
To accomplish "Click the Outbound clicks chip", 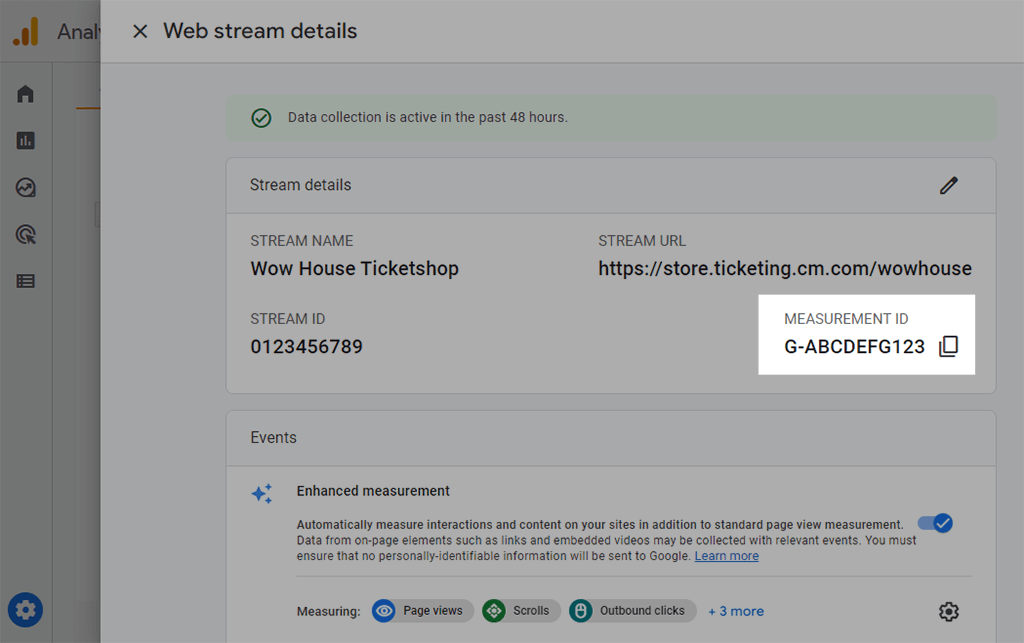I will point(632,611).
